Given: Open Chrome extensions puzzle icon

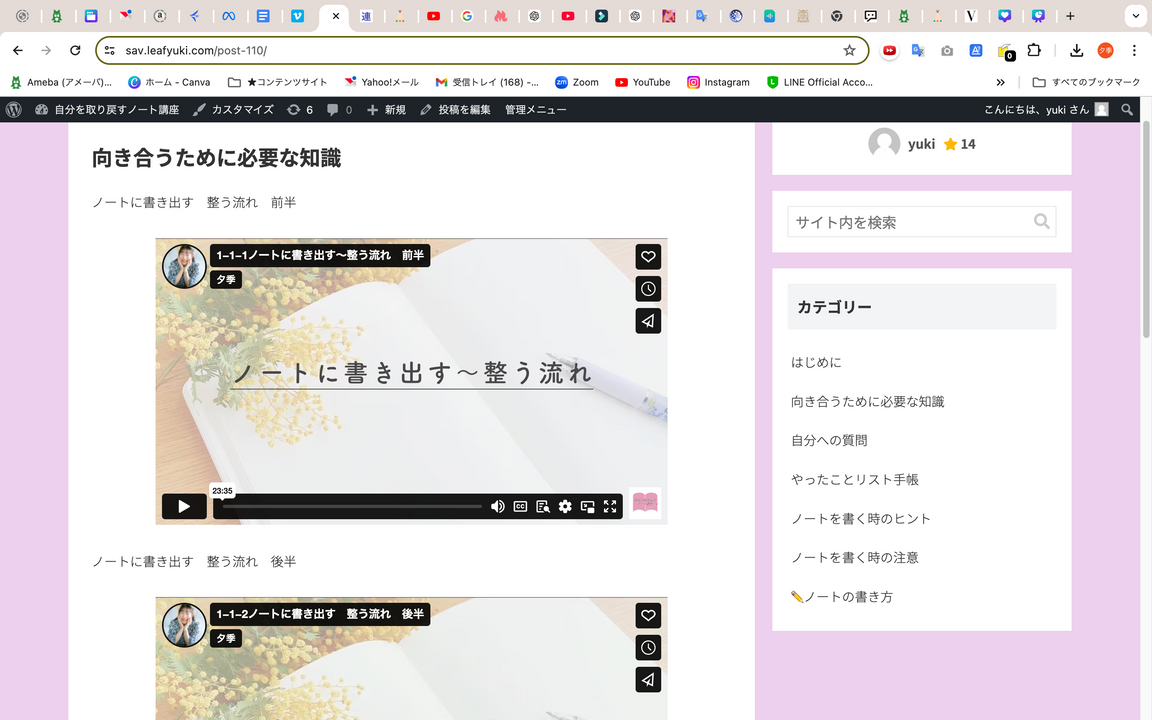Looking at the screenshot, I should (x=1034, y=50).
